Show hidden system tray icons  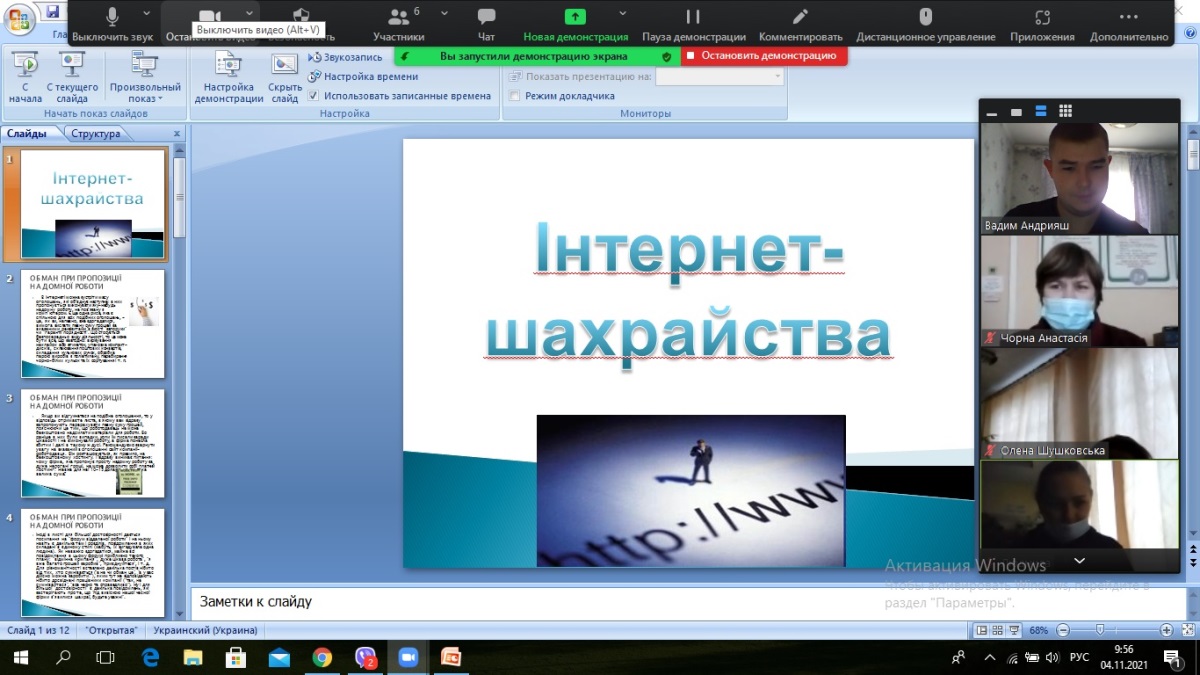pos(991,657)
